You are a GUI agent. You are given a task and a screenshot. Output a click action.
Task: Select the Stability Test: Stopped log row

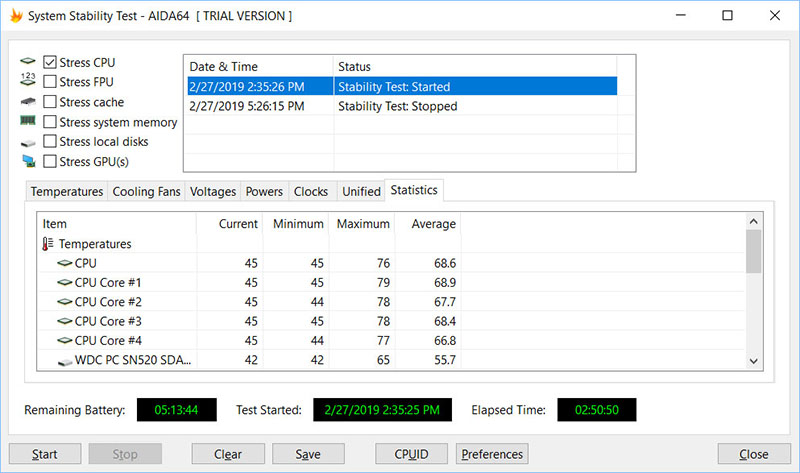[402, 106]
